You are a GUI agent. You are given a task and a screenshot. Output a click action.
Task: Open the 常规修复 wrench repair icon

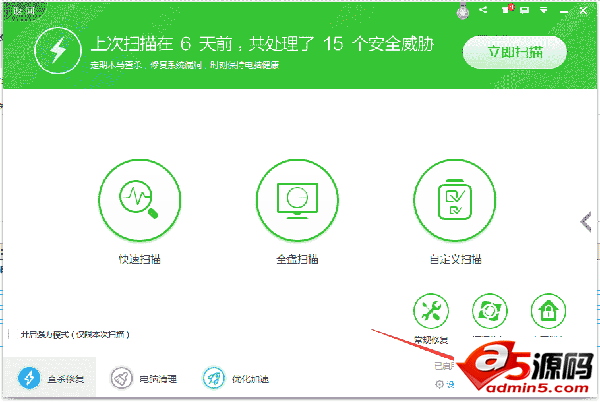click(x=431, y=311)
